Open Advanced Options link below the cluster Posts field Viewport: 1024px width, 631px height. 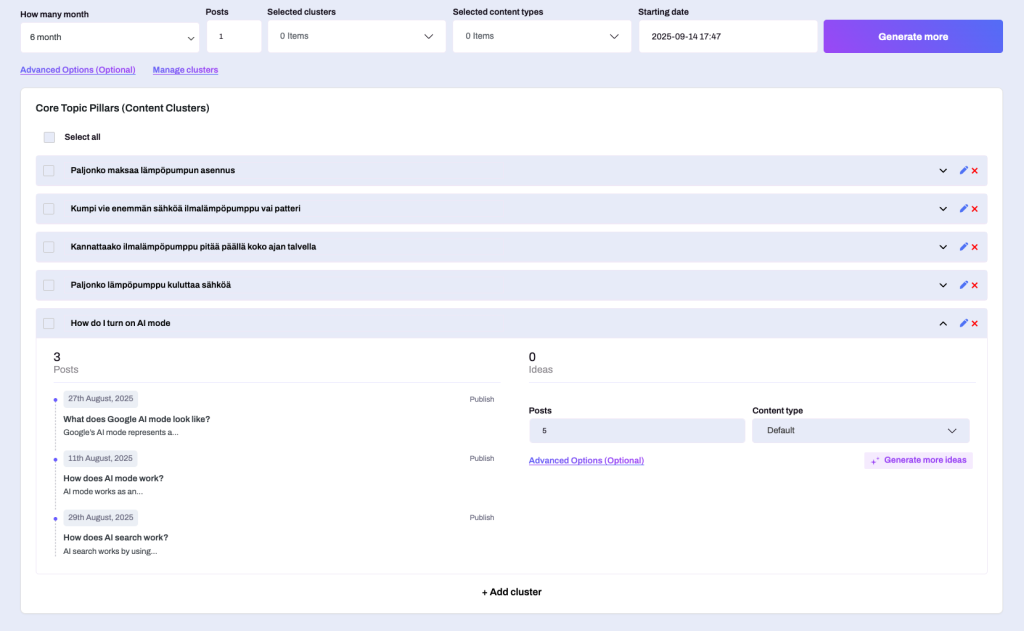(586, 461)
